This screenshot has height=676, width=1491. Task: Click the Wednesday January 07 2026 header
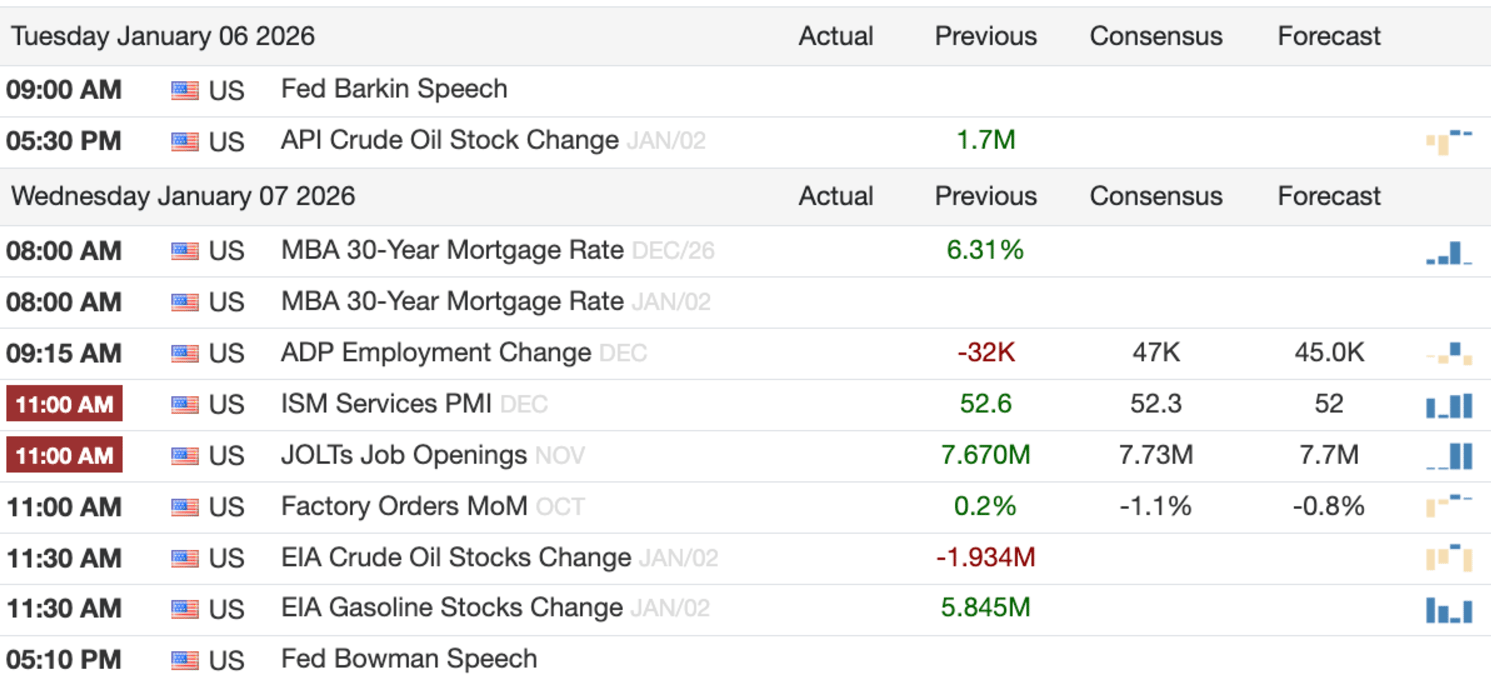pos(183,196)
